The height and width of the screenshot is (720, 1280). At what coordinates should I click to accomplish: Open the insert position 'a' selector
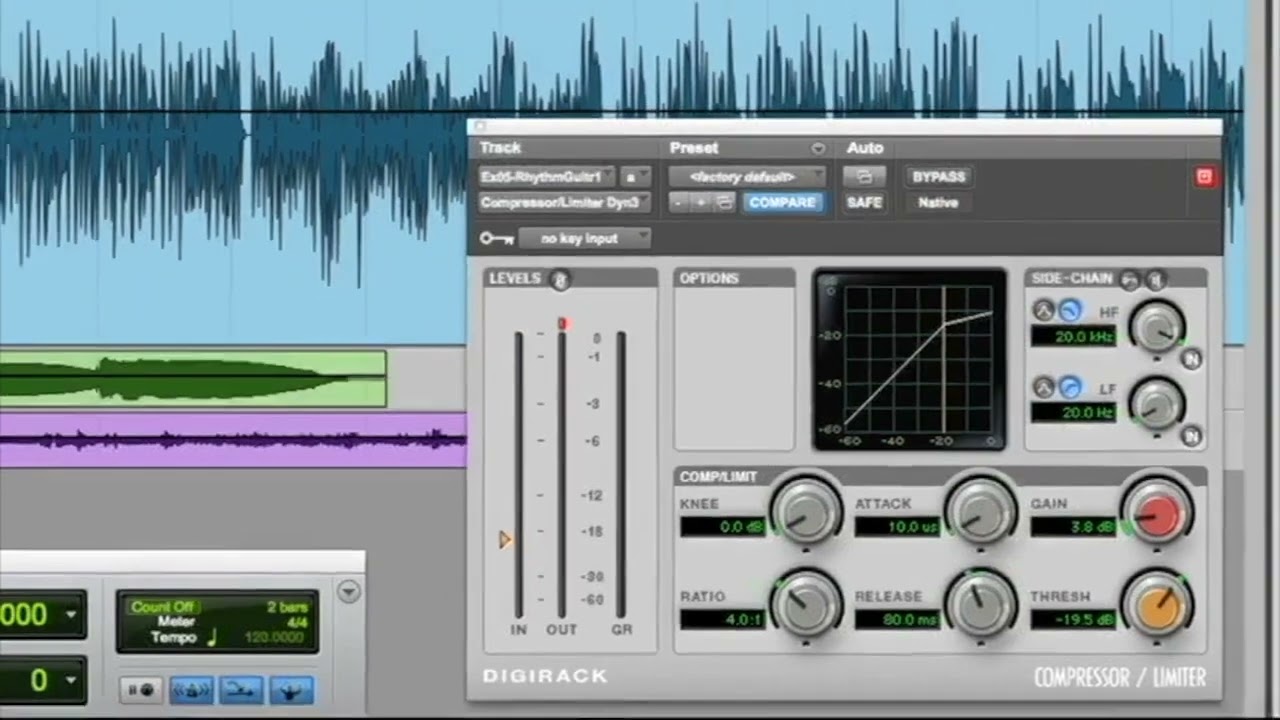(x=635, y=177)
